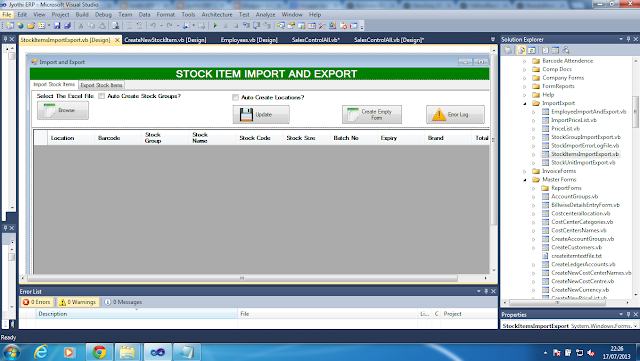
Task: Click the Properties Window toolbar icon
Action: pos(291,25)
